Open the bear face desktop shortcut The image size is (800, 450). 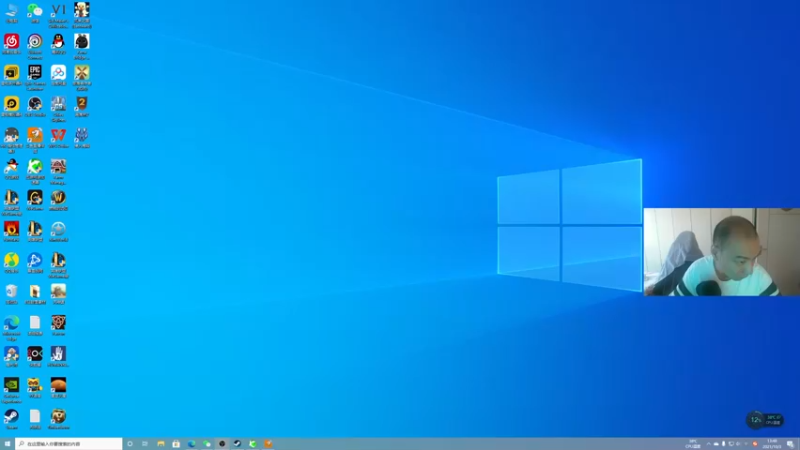click(x=58, y=419)
